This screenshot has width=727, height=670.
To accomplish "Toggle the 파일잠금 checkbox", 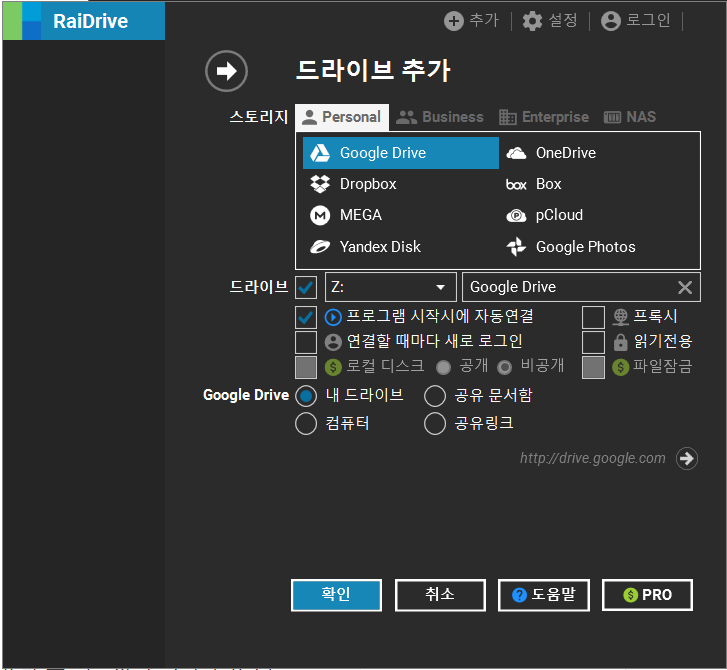I will (593, 367).
